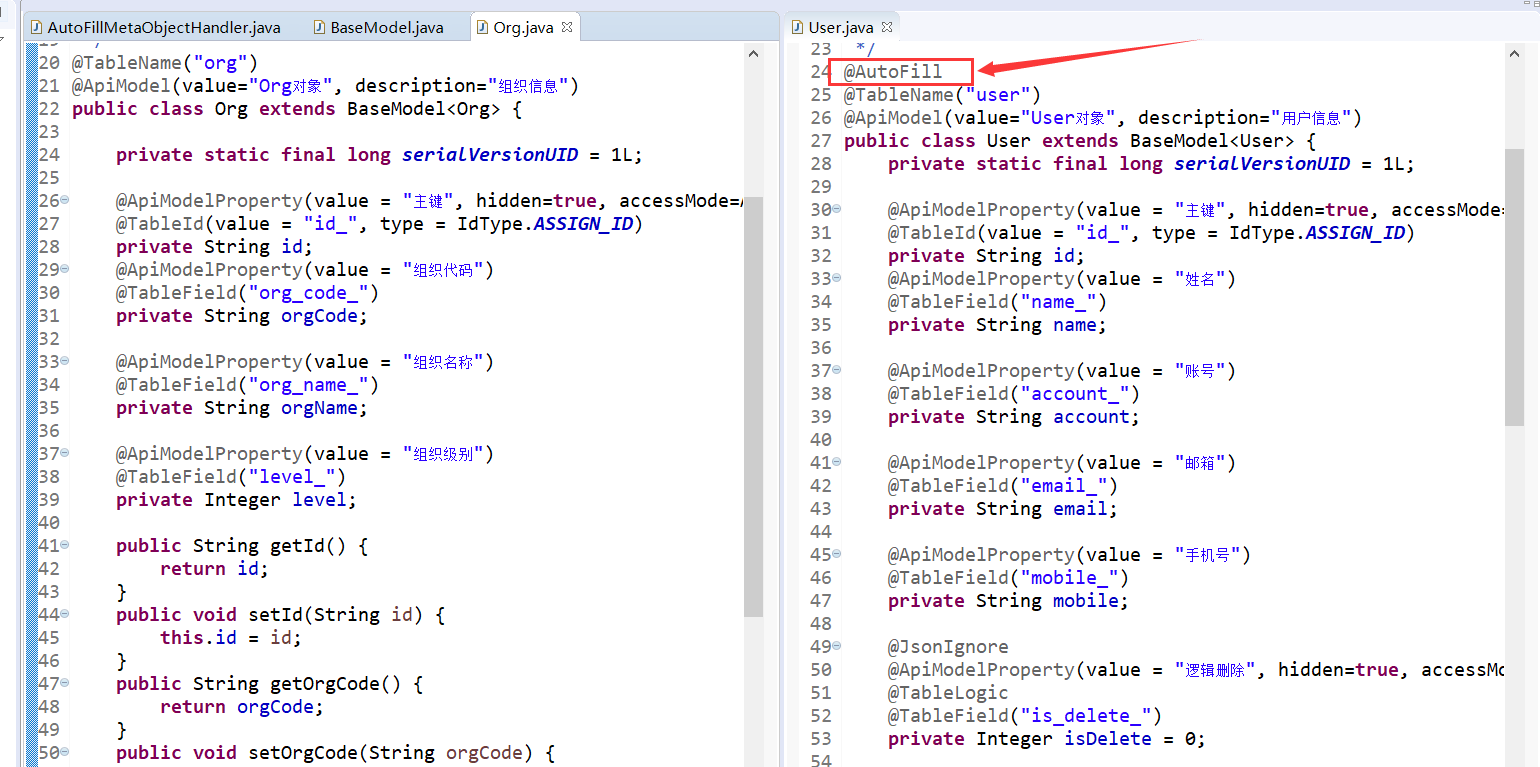Fold the setId method at line 44

coord(65,614)
